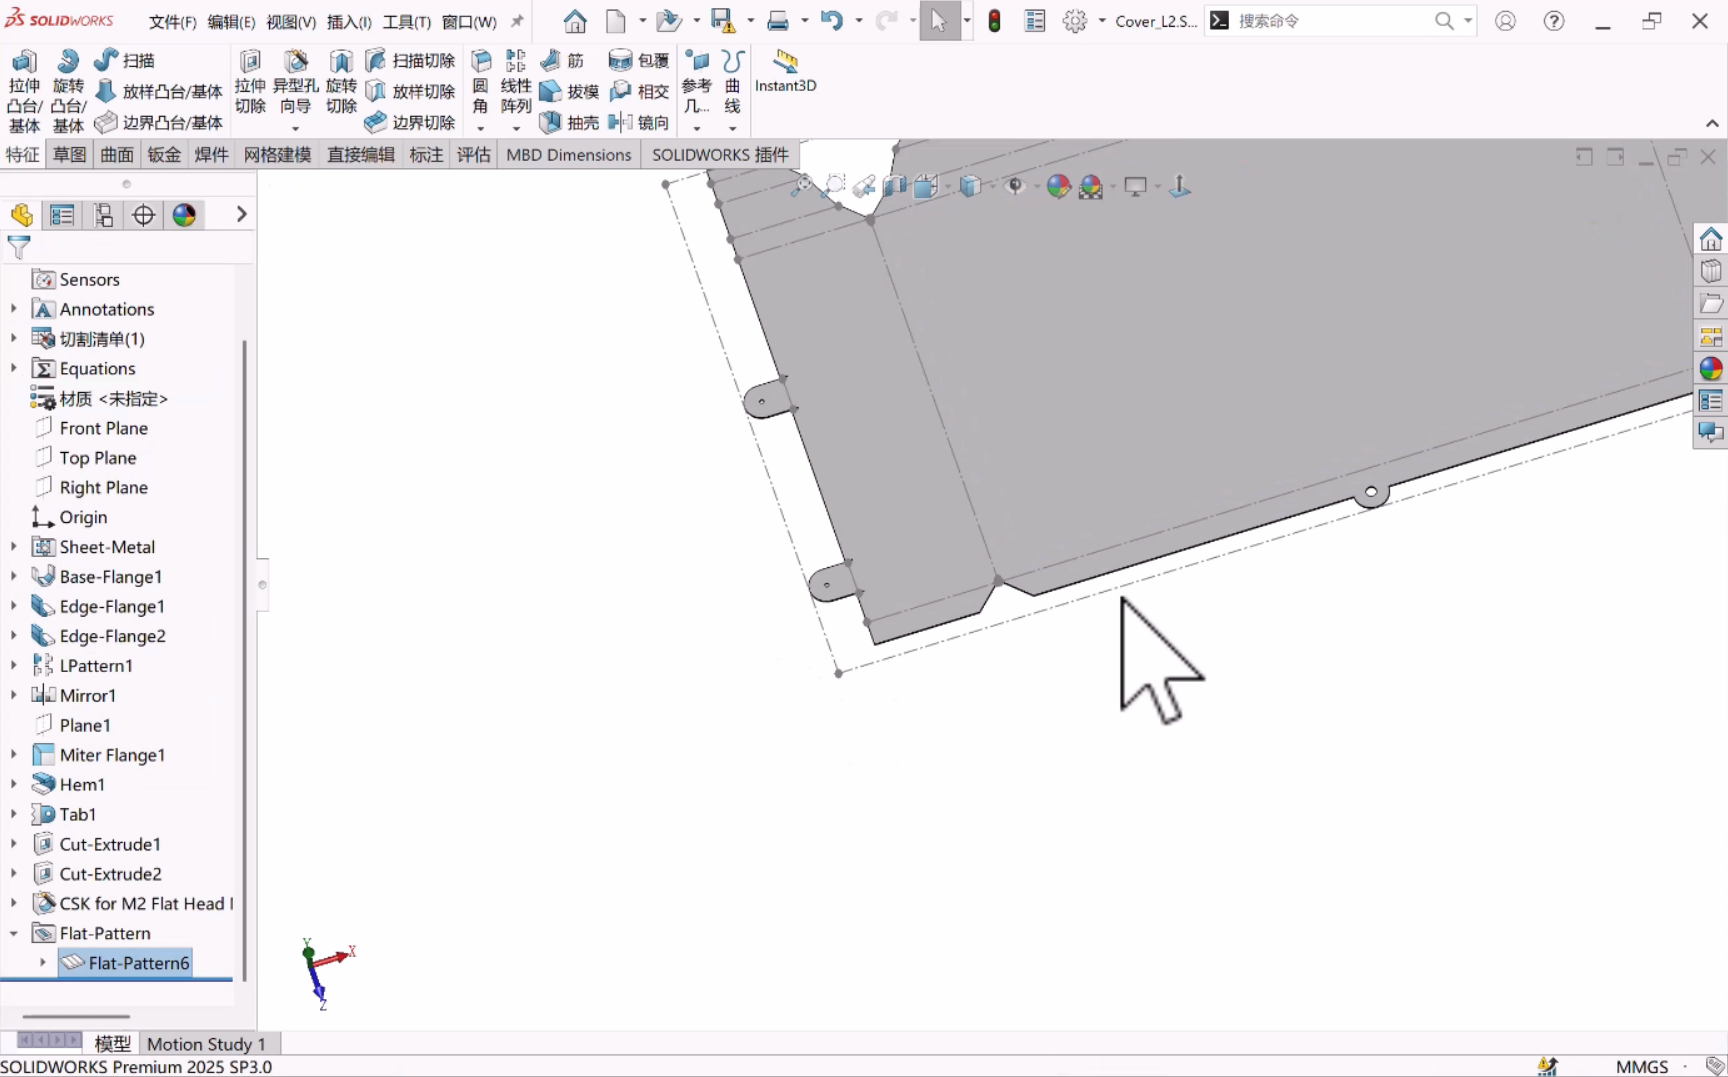Click the Fillet feature icon

coord(481,63)
